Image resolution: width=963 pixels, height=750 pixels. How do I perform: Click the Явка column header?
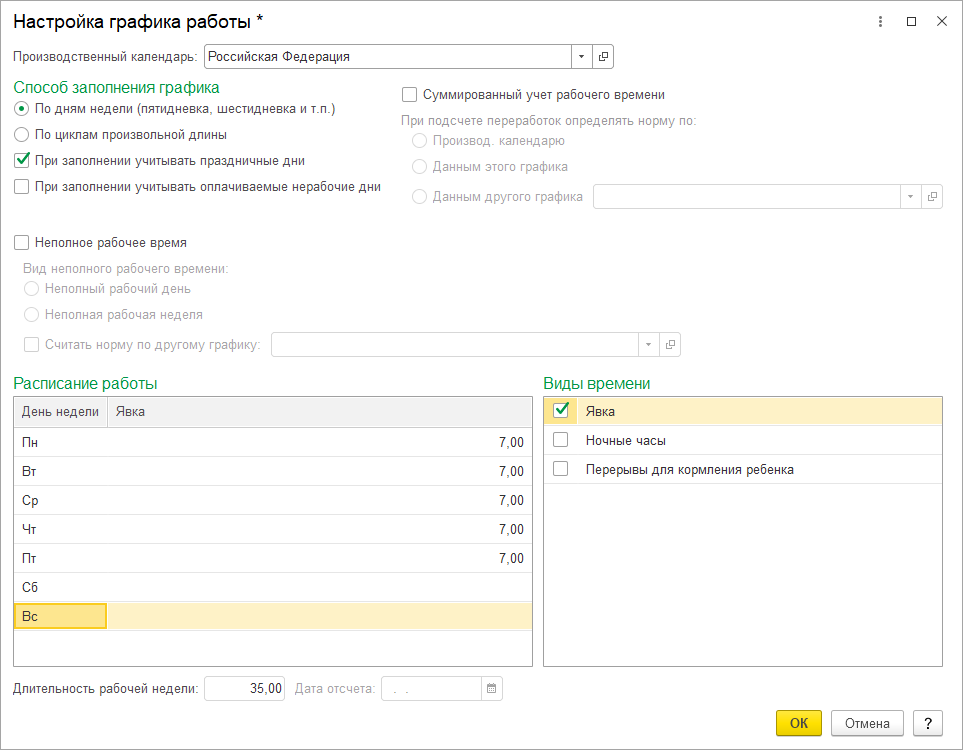(x=318, y=411)
